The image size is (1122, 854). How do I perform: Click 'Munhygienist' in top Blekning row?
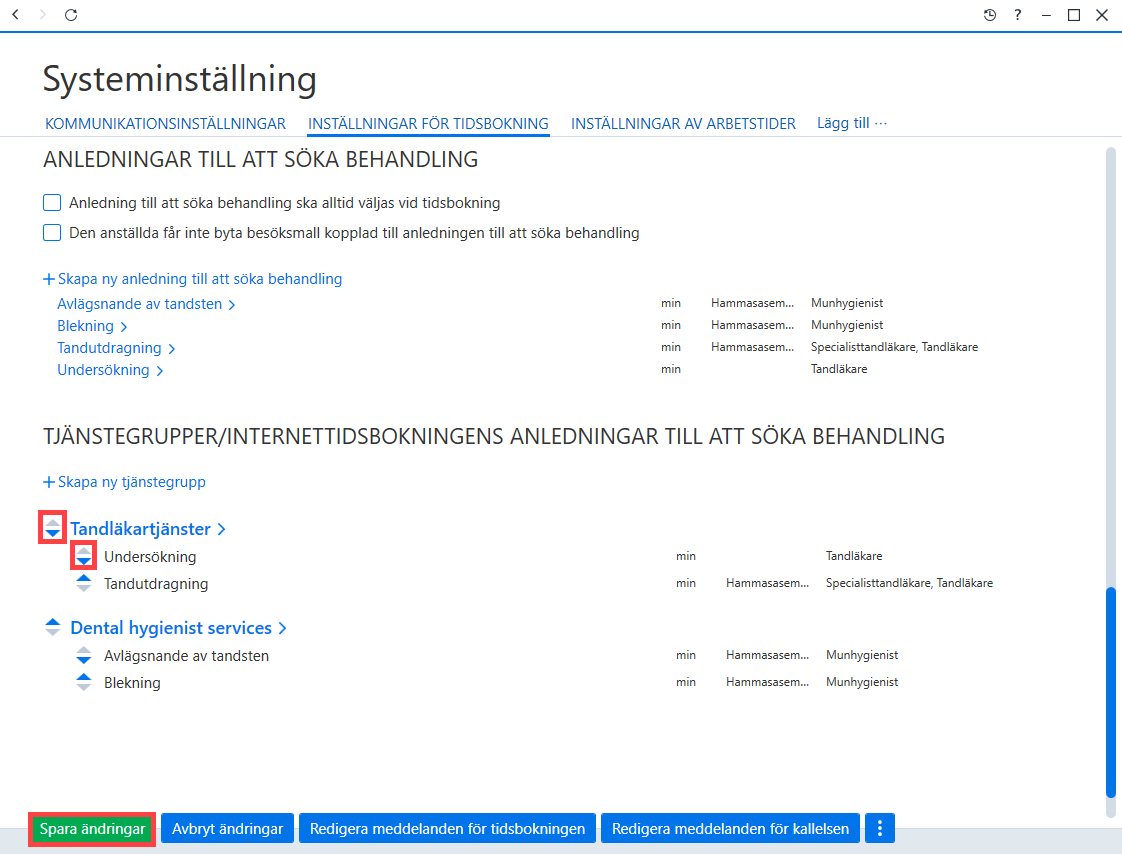point(847,325)
